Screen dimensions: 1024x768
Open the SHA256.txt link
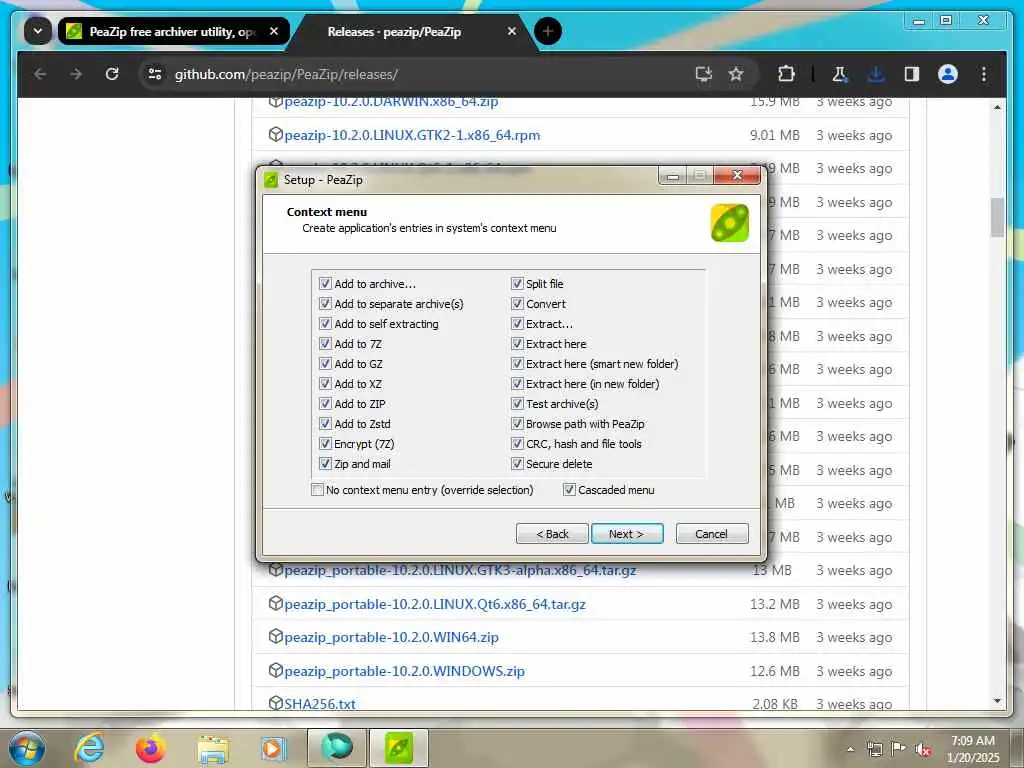pyautogui.click(x=320, y=704)
